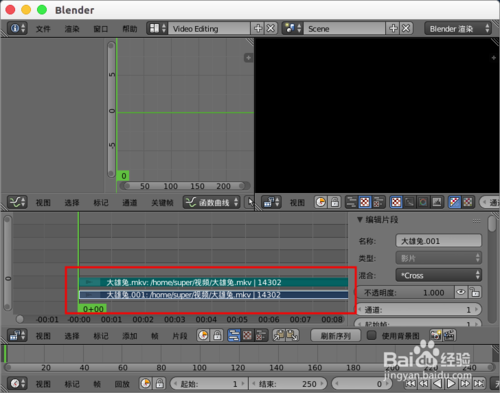The width and height of the screenshot is (500, 393).
Task: Display color-only channels in preview
Action: (x=468, y=202)
